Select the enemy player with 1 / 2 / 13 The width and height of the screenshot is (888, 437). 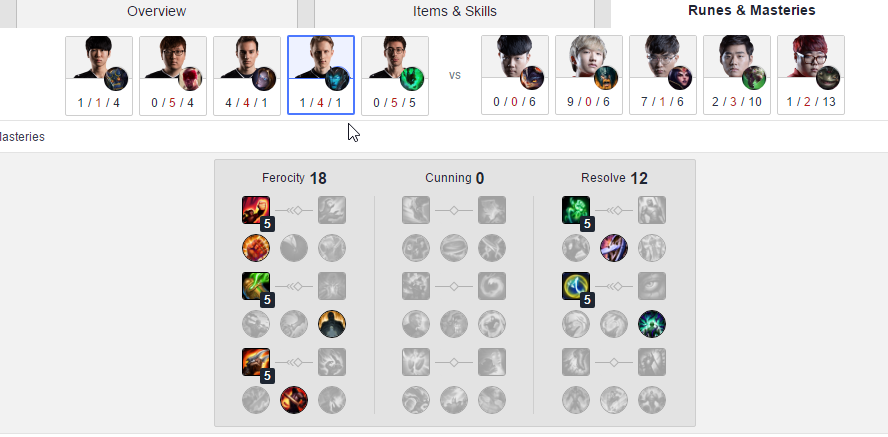click(x=811, y=75)
